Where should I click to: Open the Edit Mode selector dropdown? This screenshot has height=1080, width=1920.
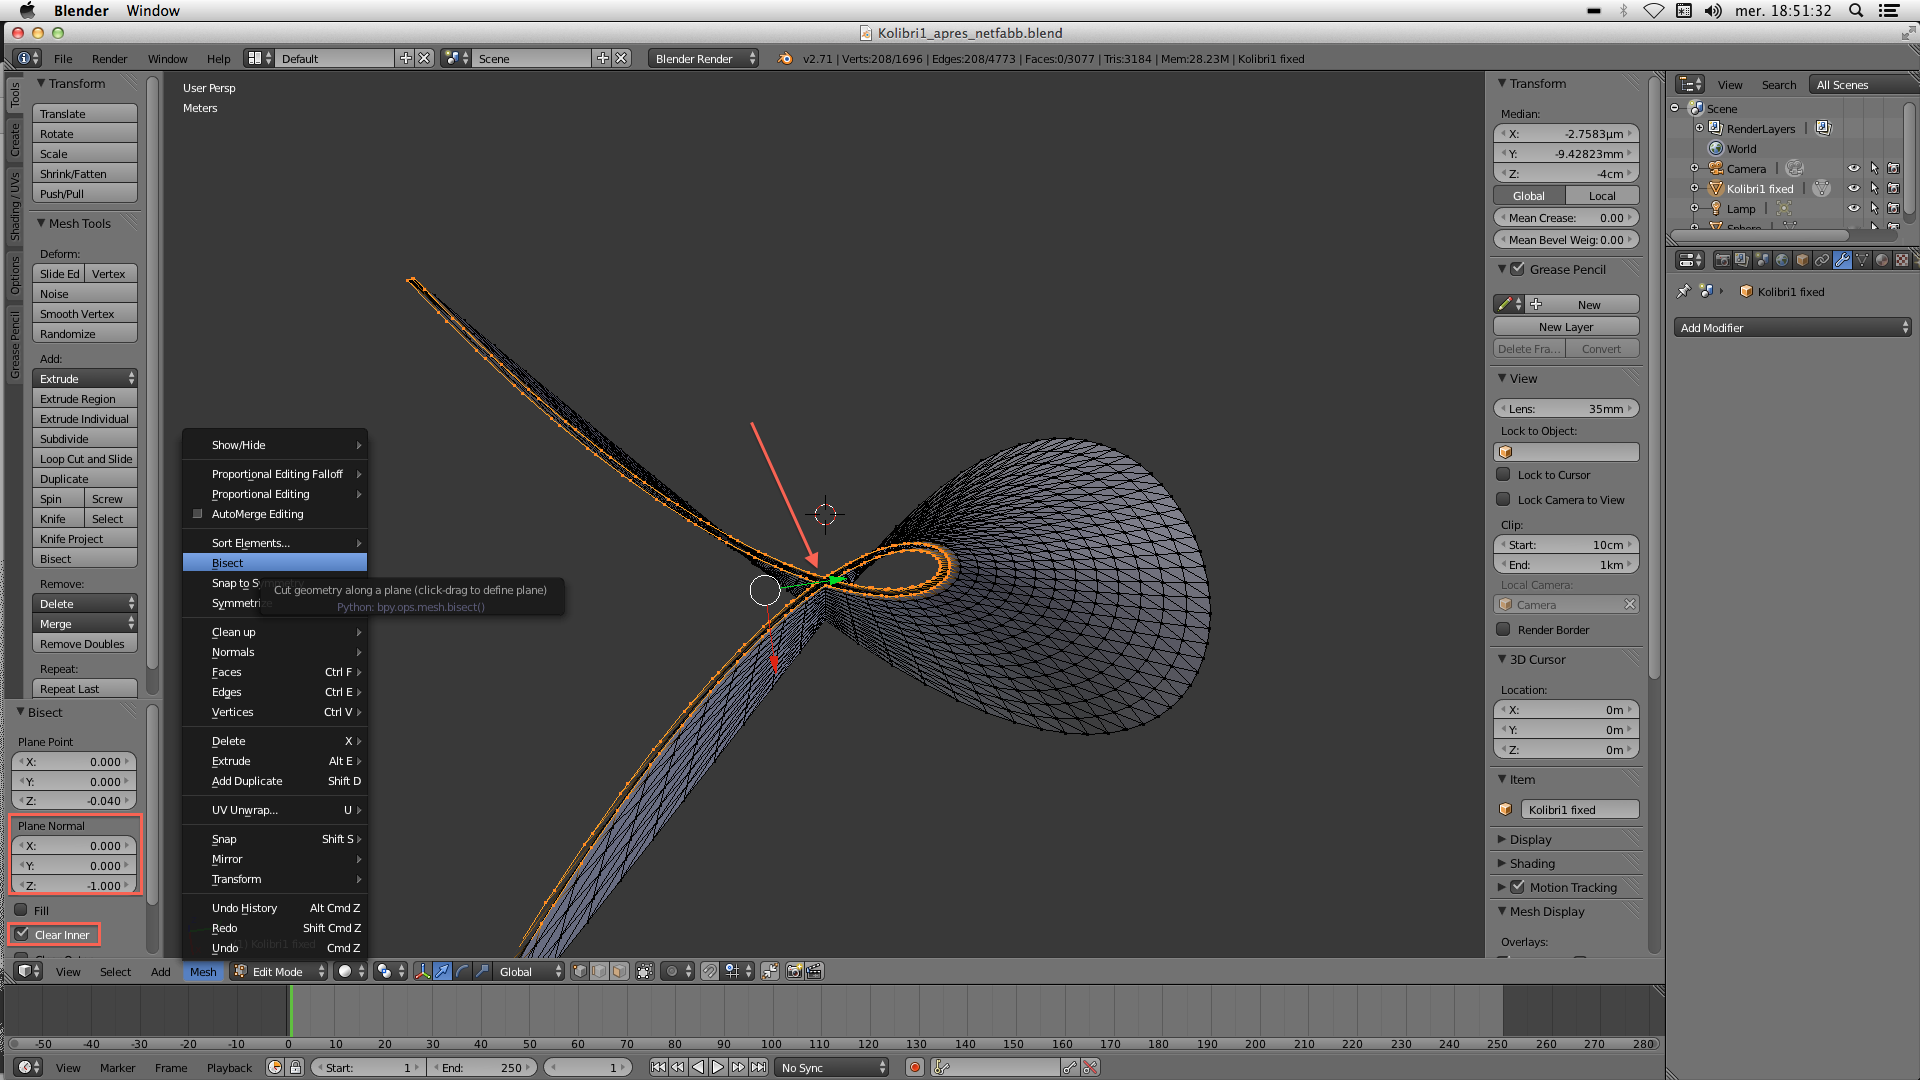279,971
